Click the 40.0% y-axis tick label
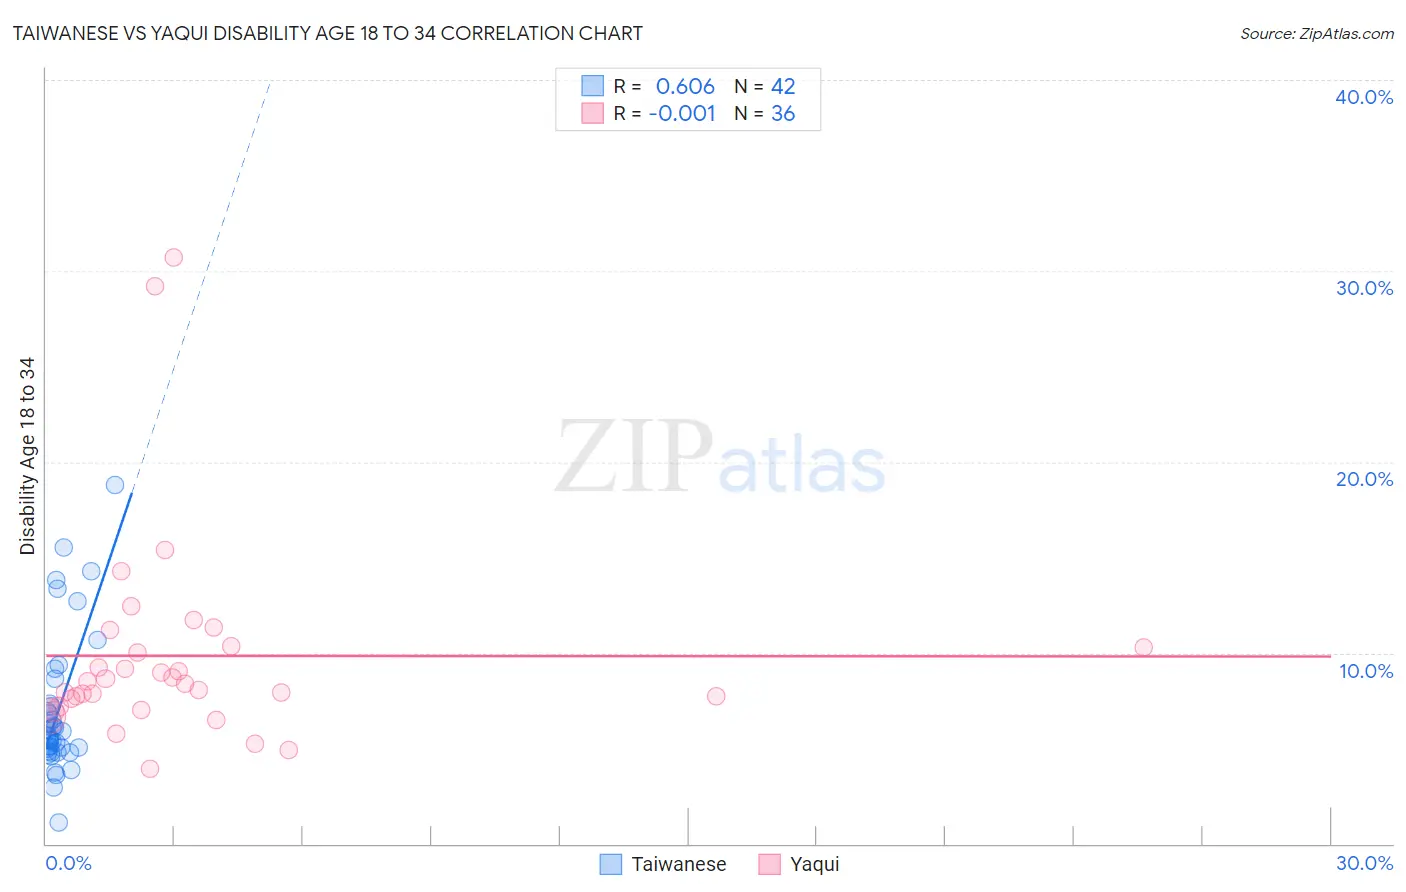This screenshot has height=892, width=1406. (x=1364, y=97)
